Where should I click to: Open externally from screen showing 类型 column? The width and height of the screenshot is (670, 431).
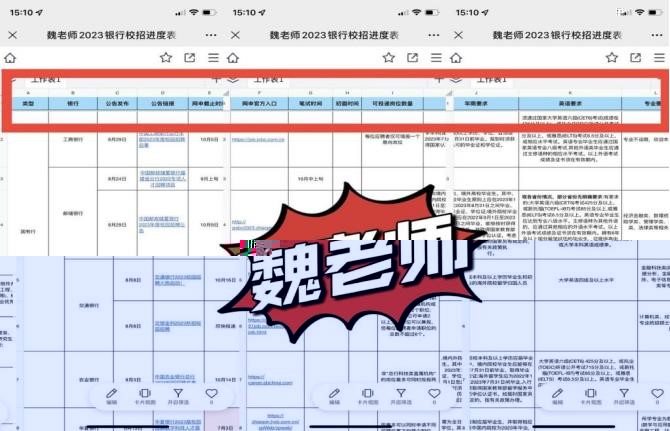click(x=190, y=57)
